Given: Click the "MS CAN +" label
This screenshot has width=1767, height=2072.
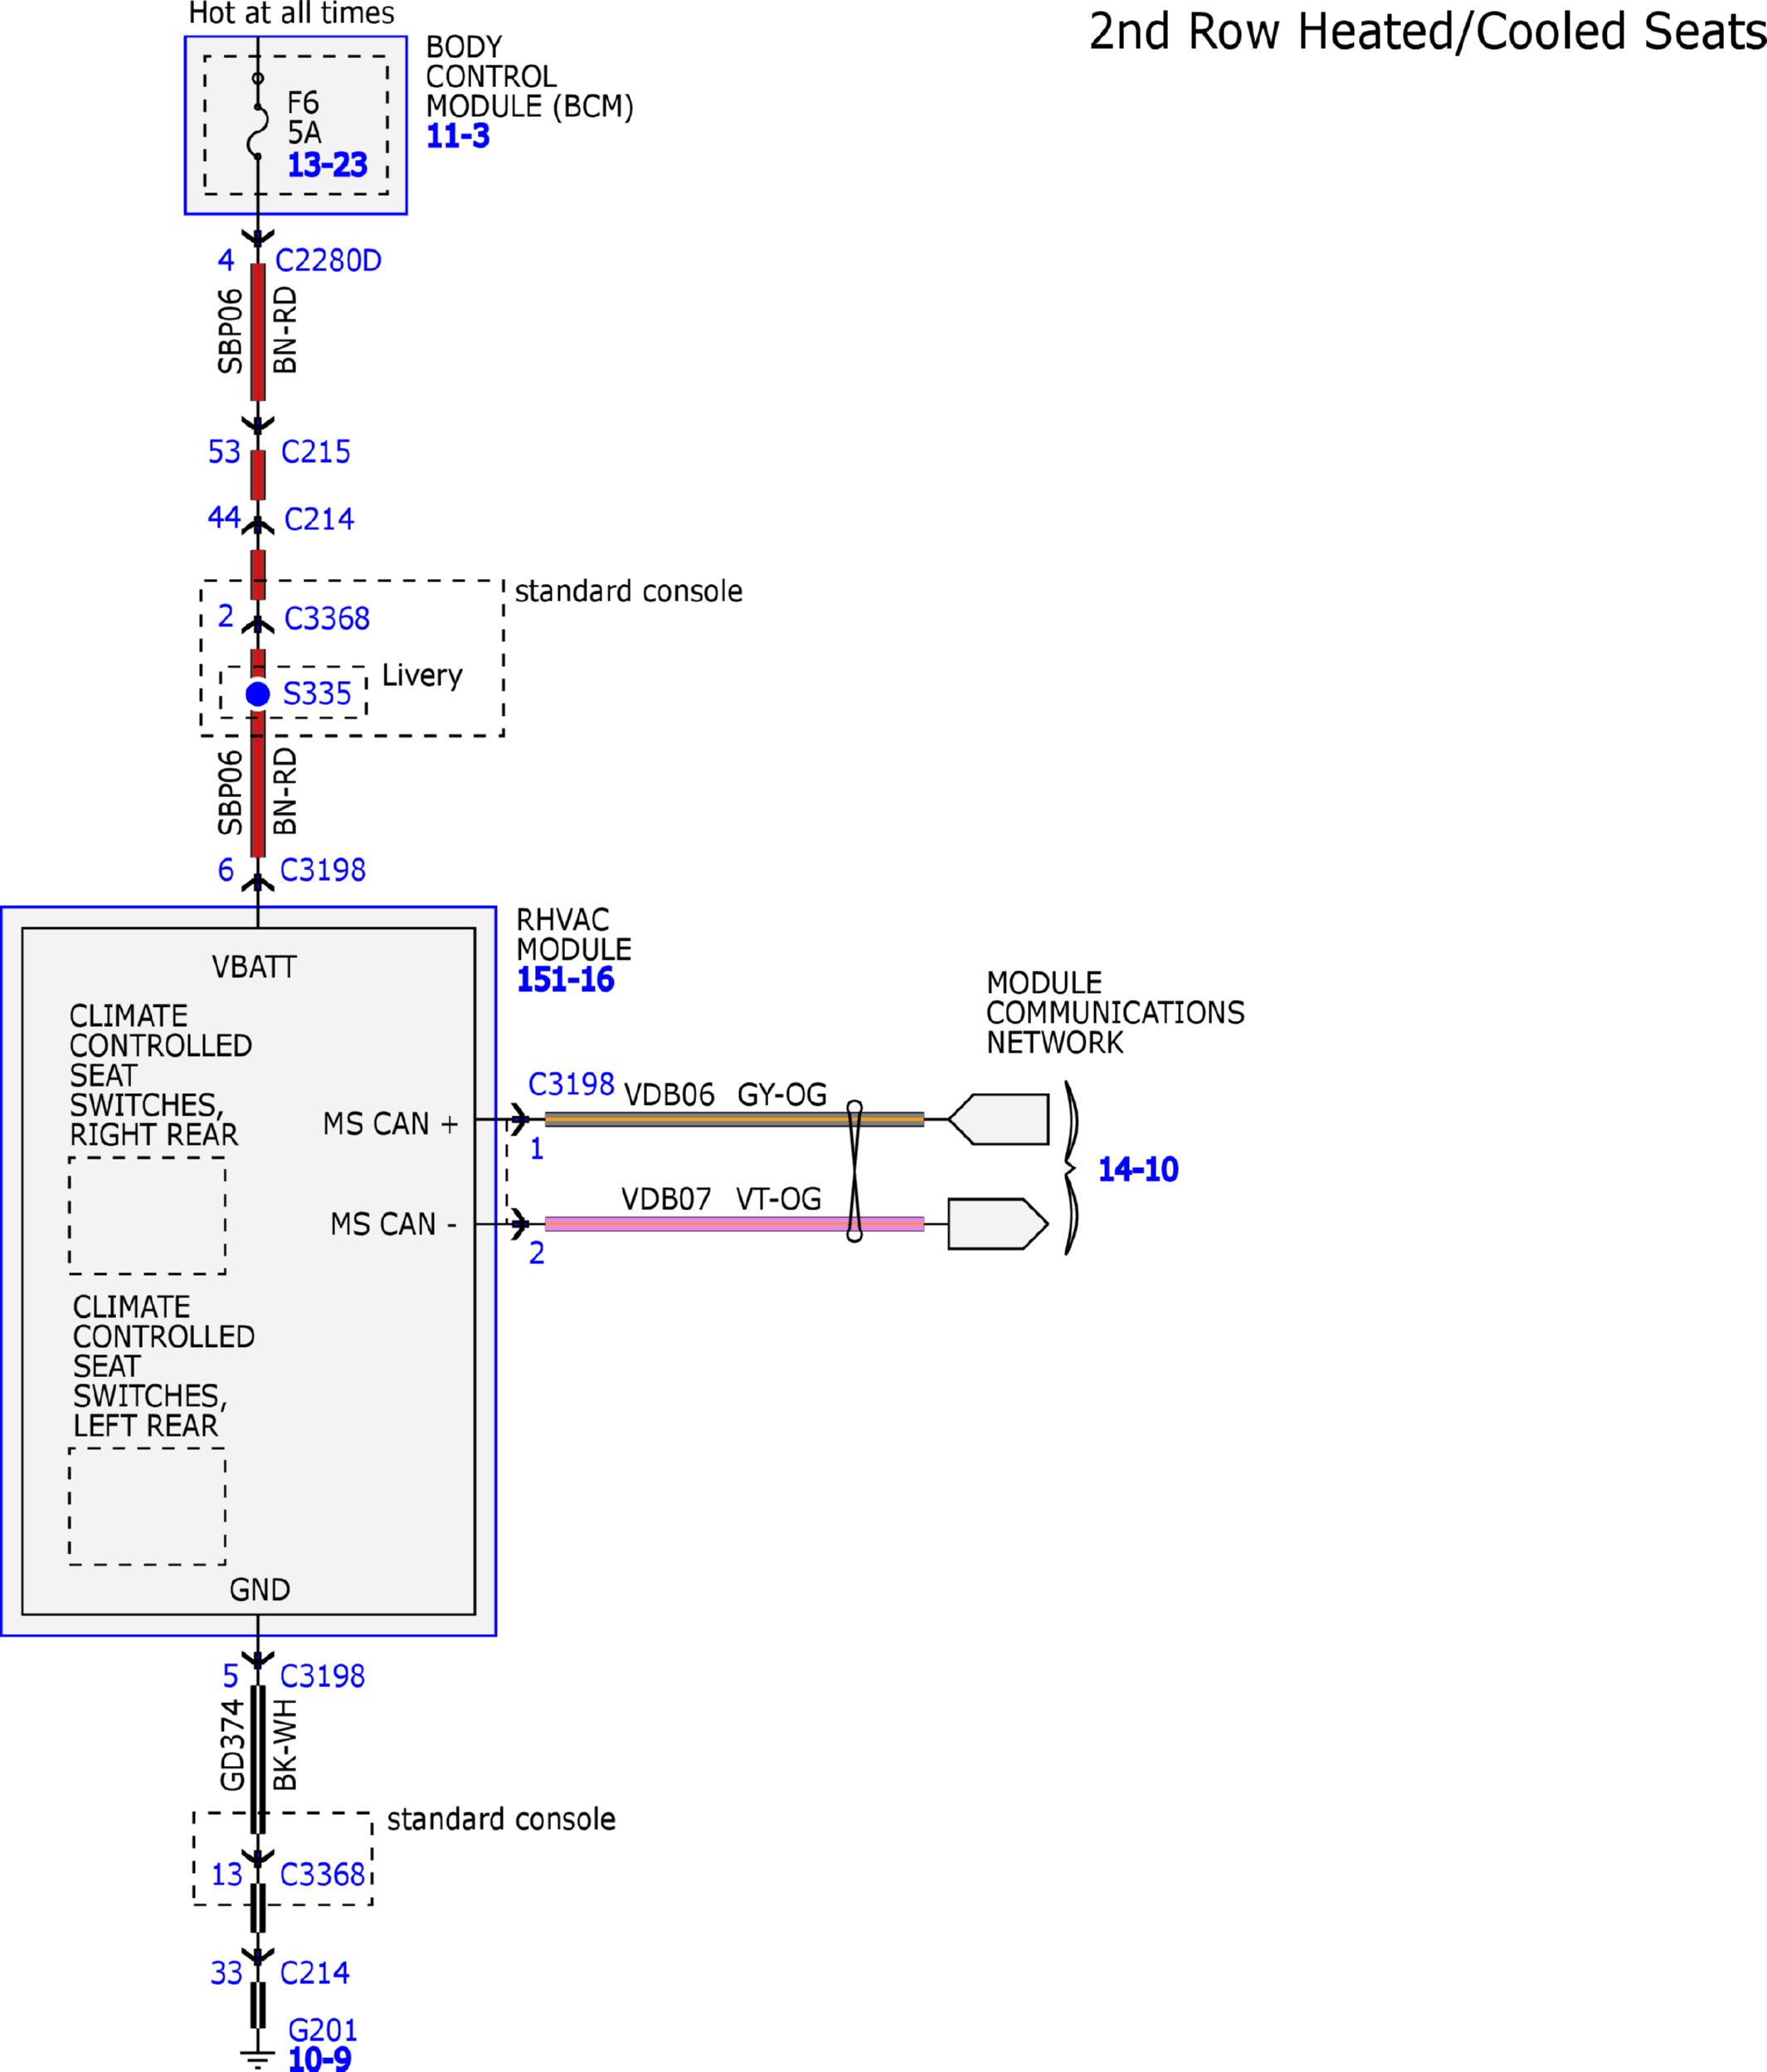Looking at the screenshot, I should (391, 1124).
